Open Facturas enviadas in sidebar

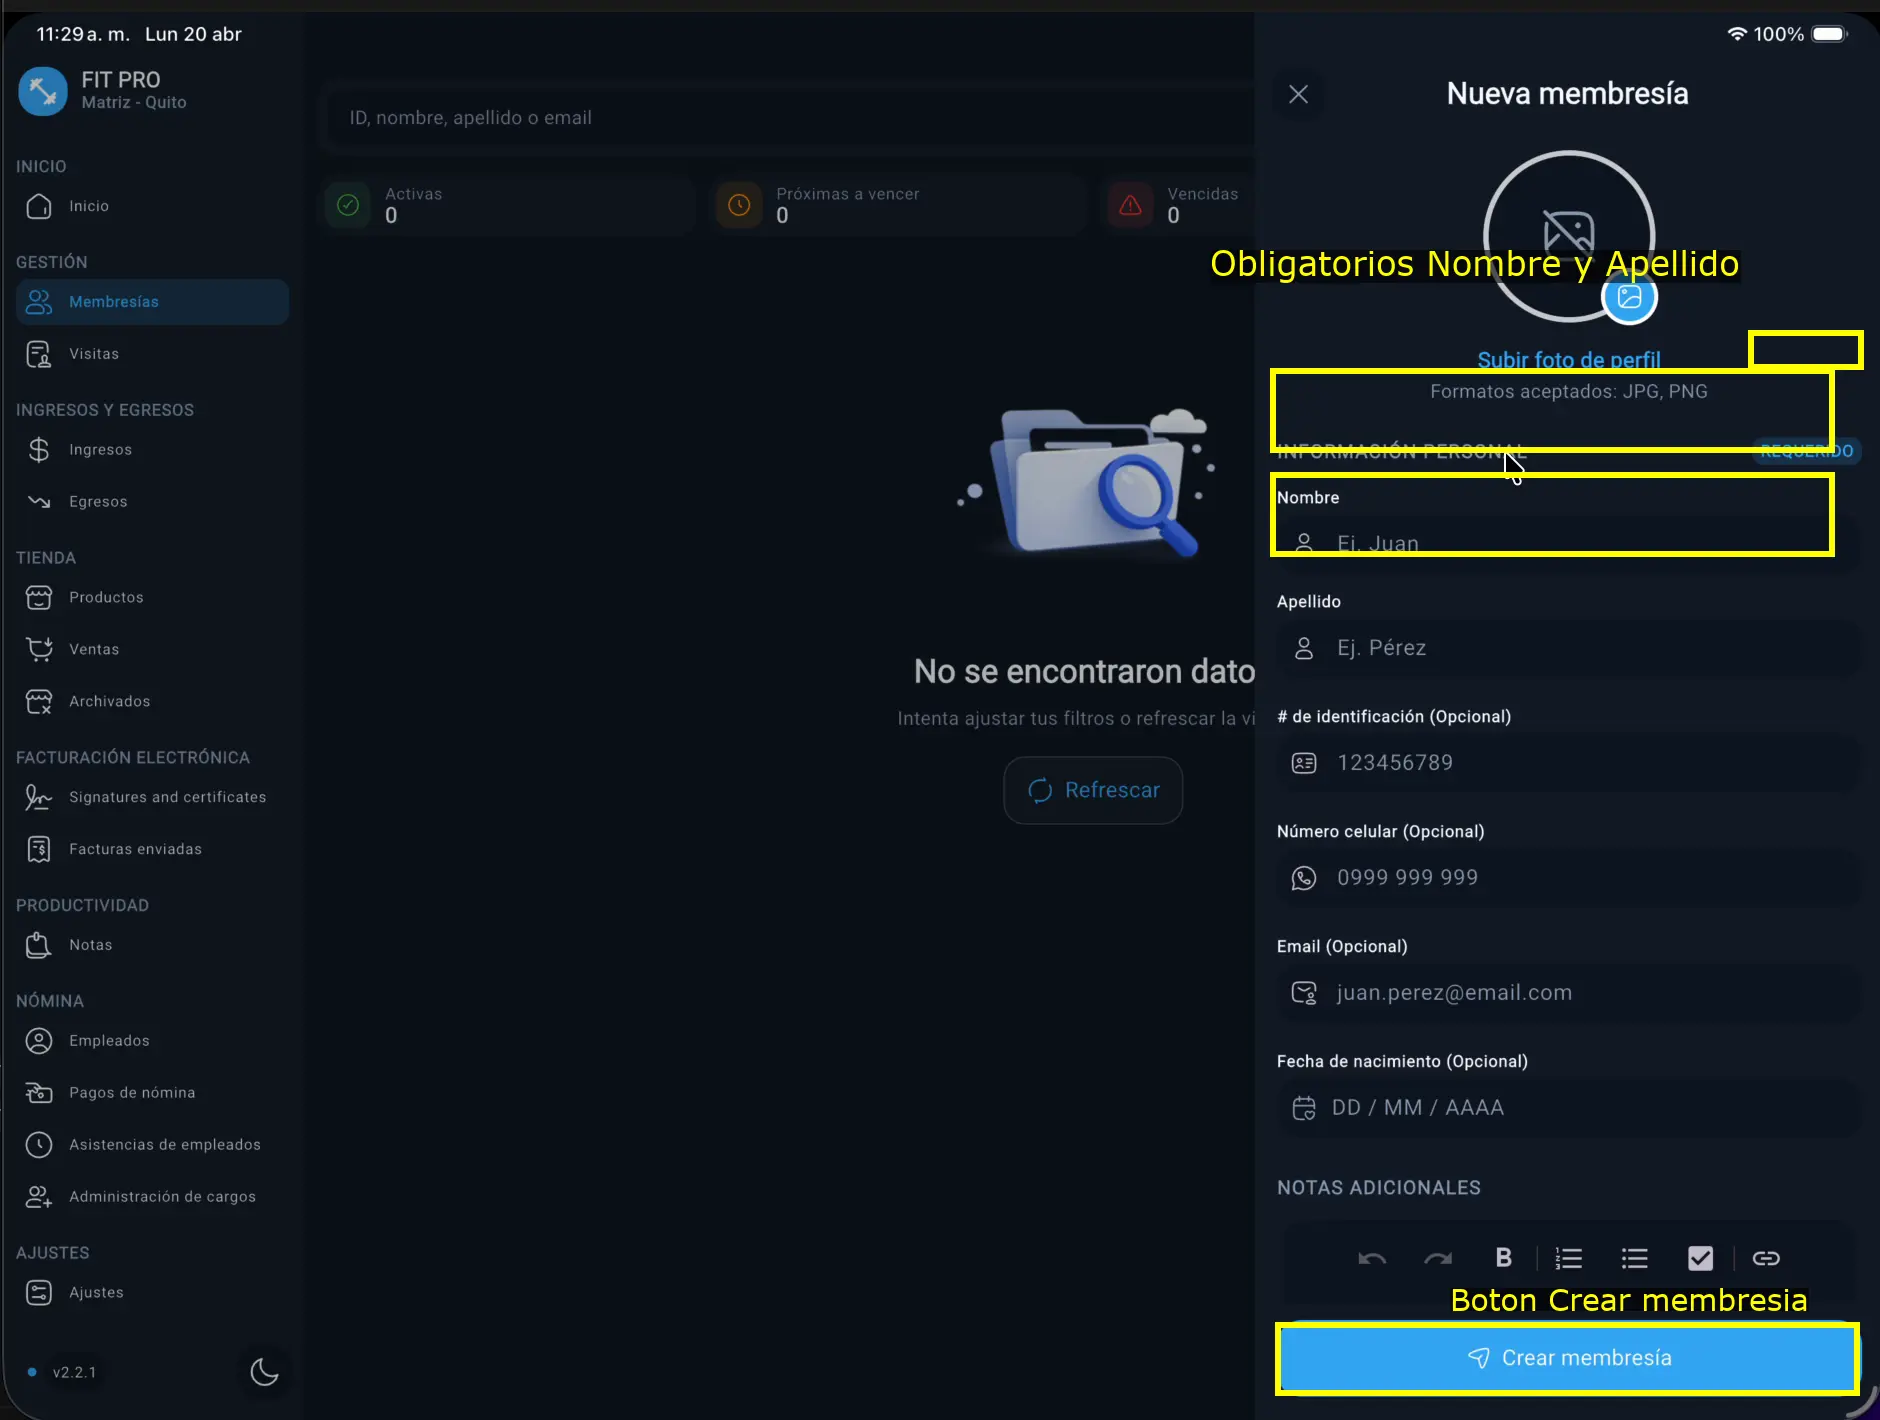[135, 849]
